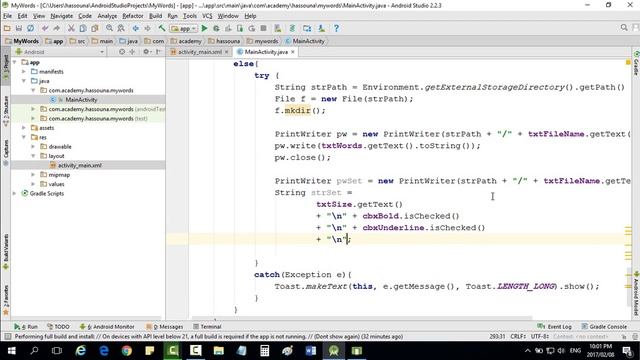Screen dimensions: 640x360
Task: Click the Replace icon in toolbar
Action: pyautogui.click(x=121, y=28)
